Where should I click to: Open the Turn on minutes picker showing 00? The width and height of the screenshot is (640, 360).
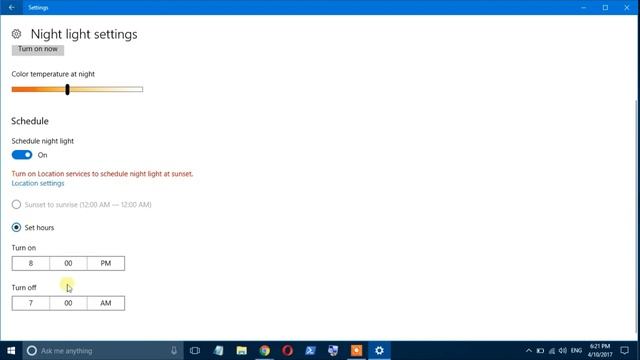(68, 263)
